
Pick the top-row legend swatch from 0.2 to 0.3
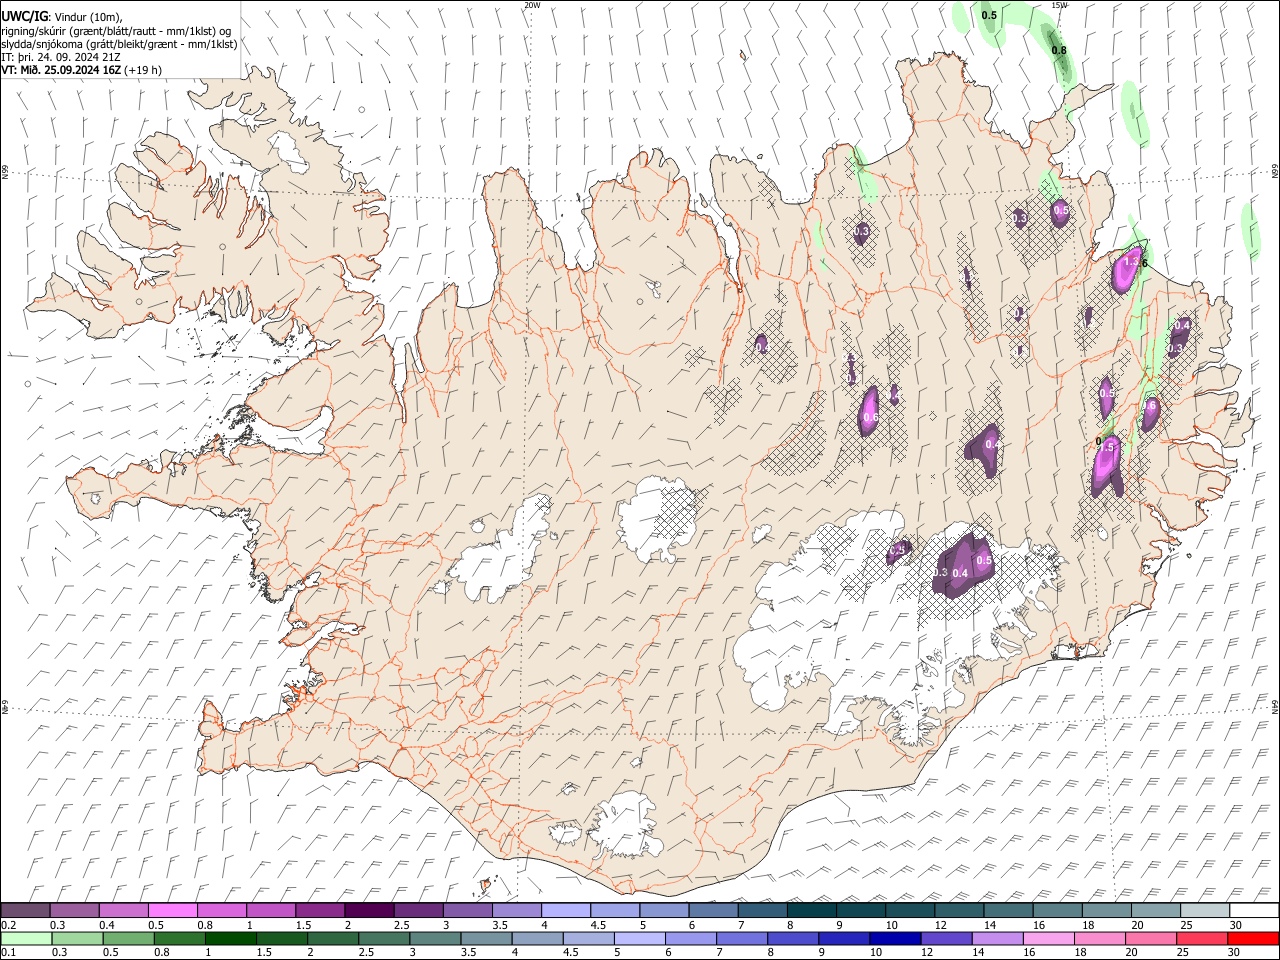[26, 911]
